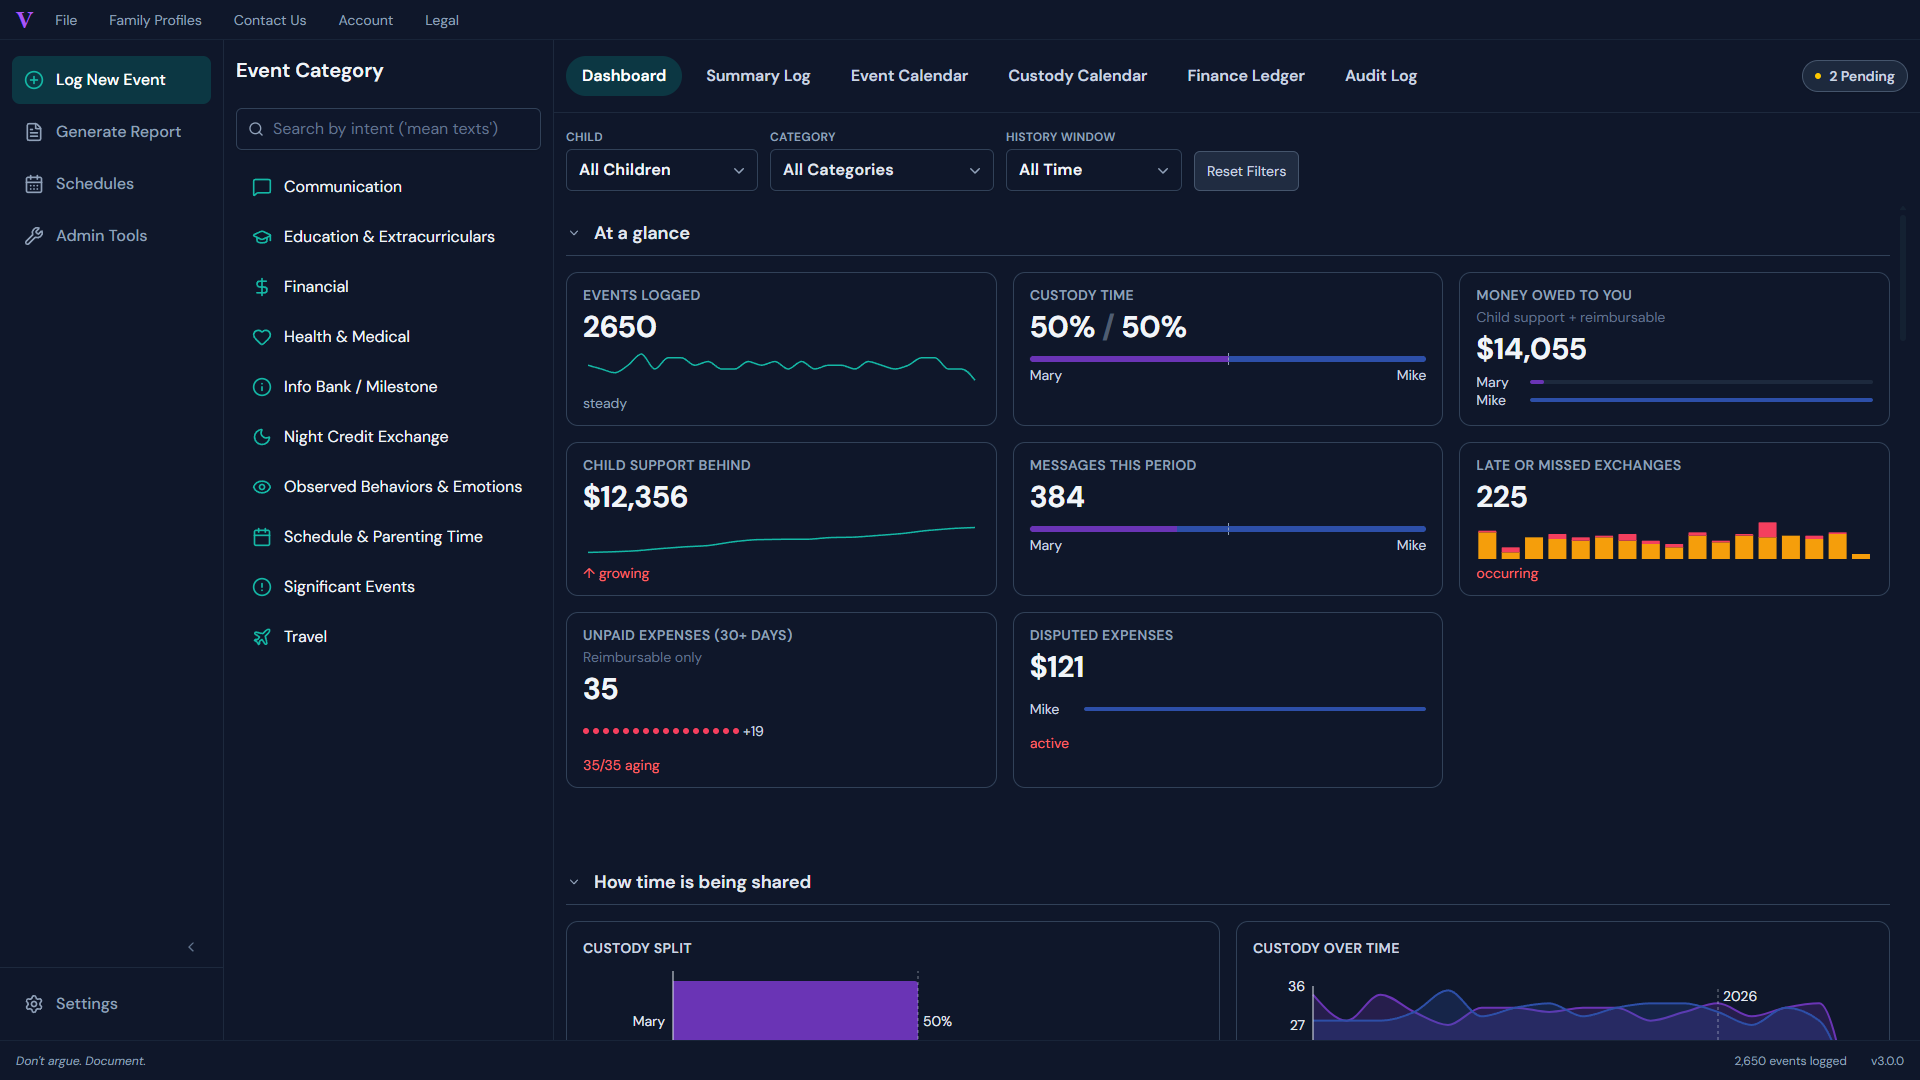Select the Dashboard tab
The height and width of the screenshot is (1080, 1920).
(x=624, y=76)
